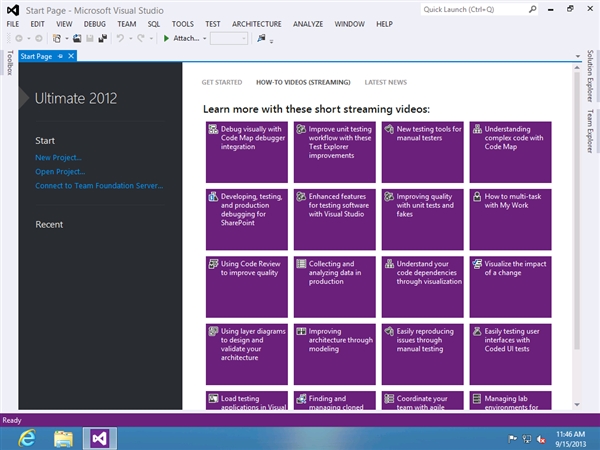The image size is (600, 450).
Task: Click the Visual Studio taskbar button
Action: coord(99,439)
